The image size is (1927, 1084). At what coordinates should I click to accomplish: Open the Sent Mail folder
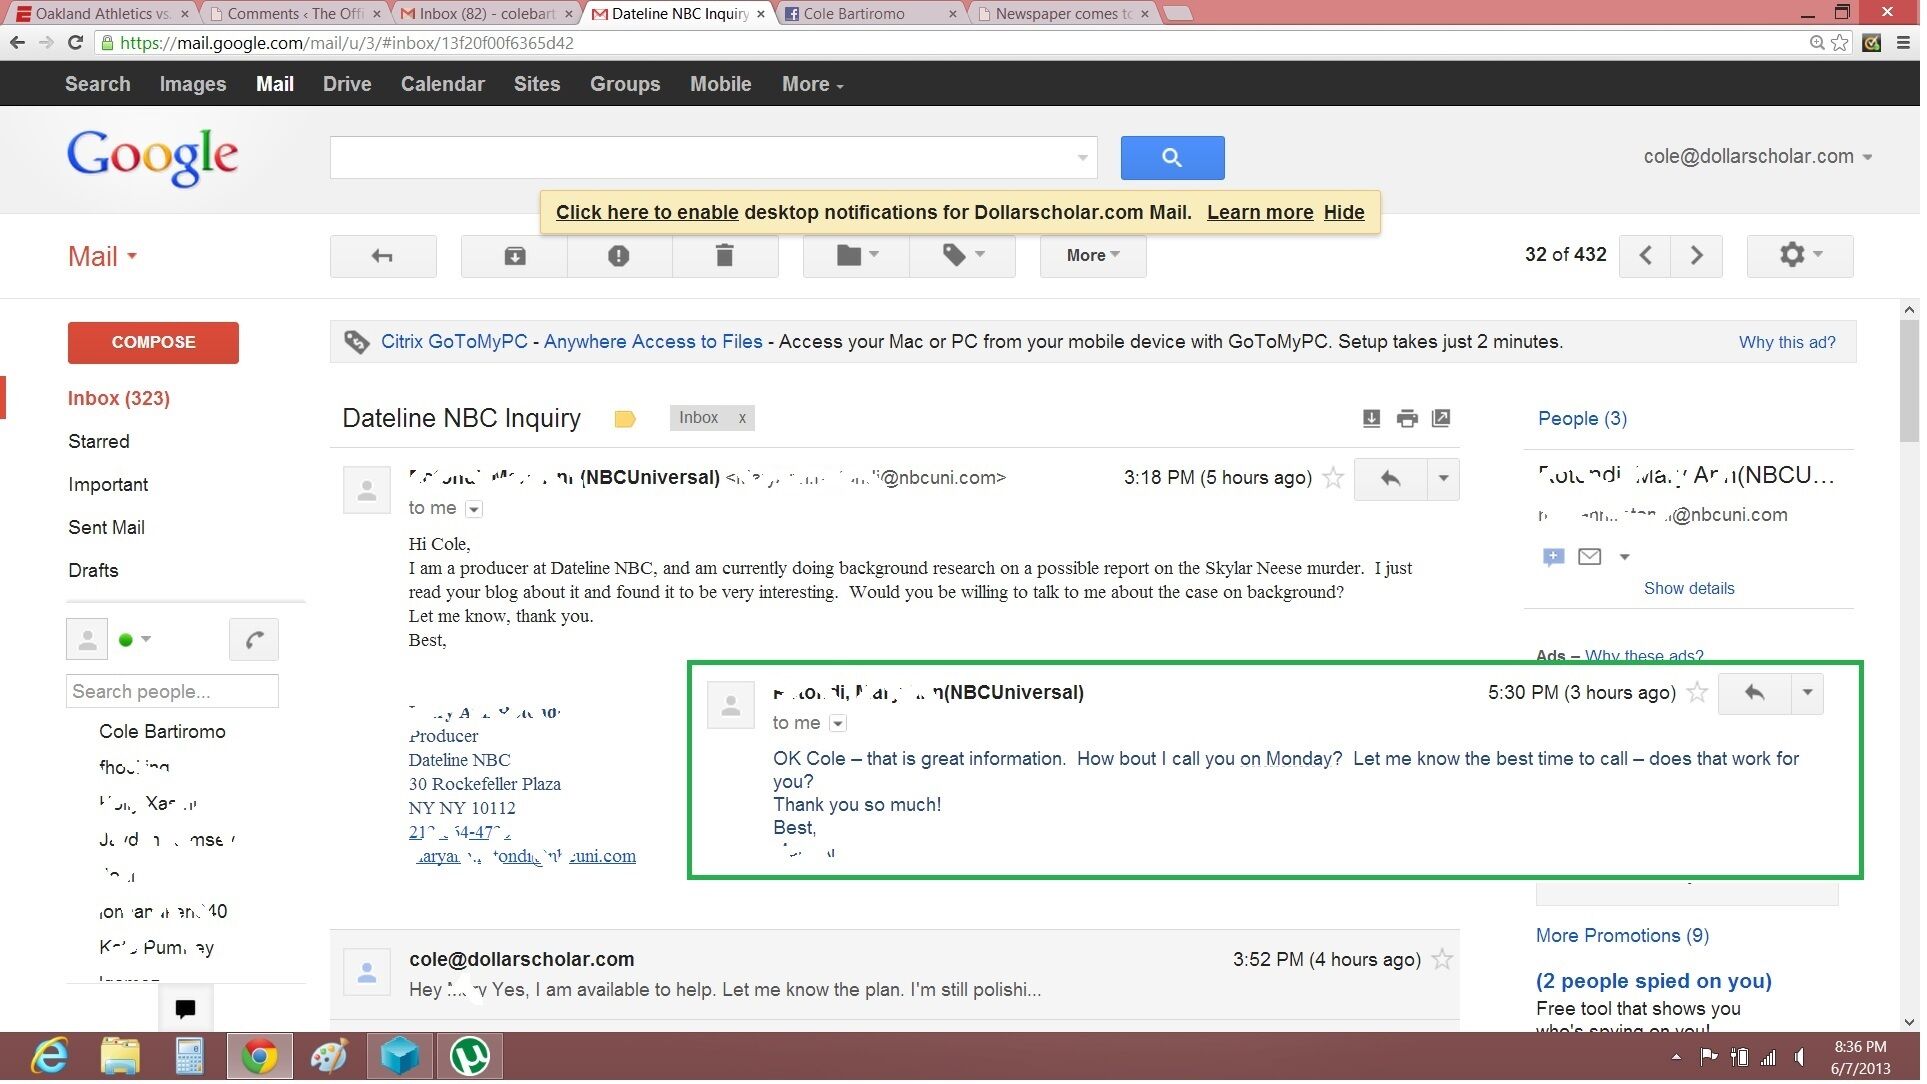tap(107, 529)
